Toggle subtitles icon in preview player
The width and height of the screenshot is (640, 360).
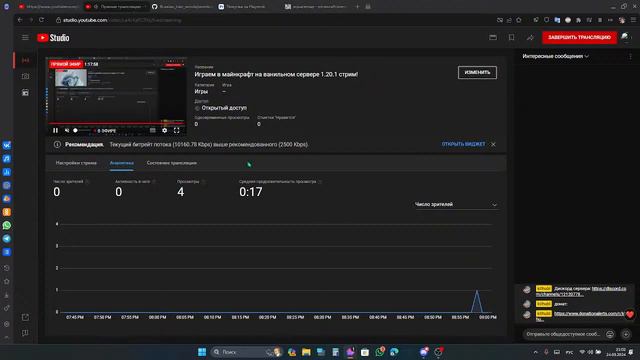tap(153, 131)
